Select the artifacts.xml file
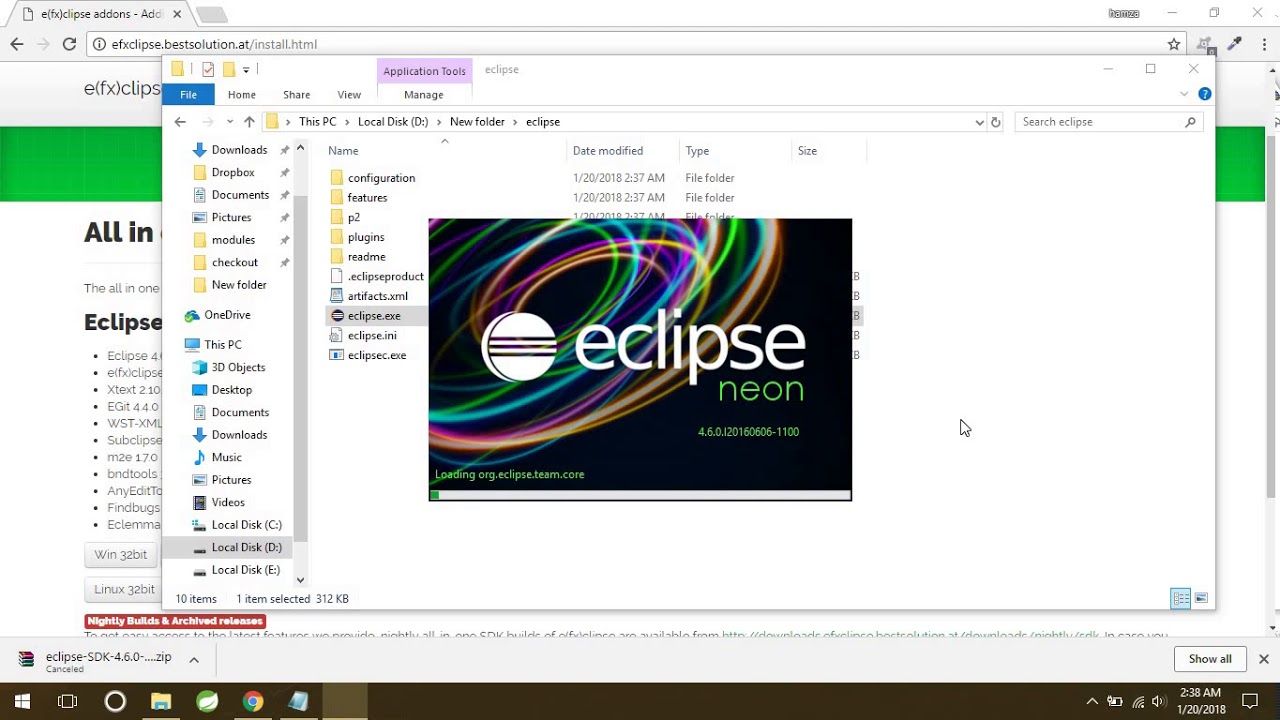1280x720 pixels. tap(377, 296)
